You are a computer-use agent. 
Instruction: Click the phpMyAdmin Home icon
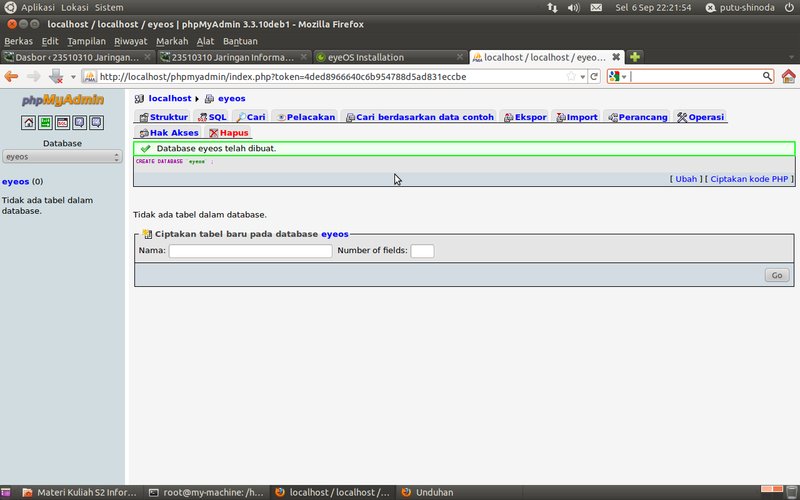(x=29, y=122)
